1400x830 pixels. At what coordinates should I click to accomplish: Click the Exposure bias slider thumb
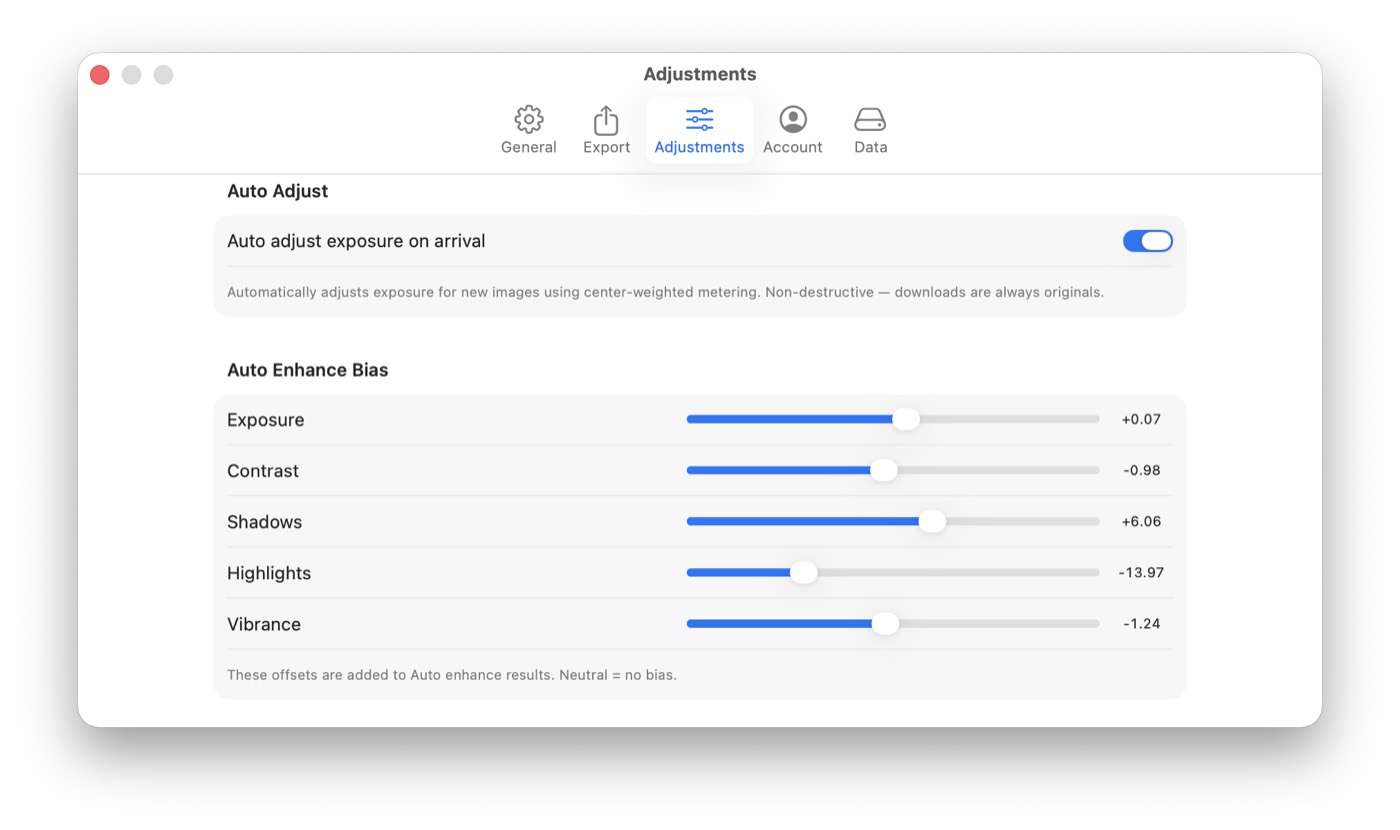[x=905, y=419]
